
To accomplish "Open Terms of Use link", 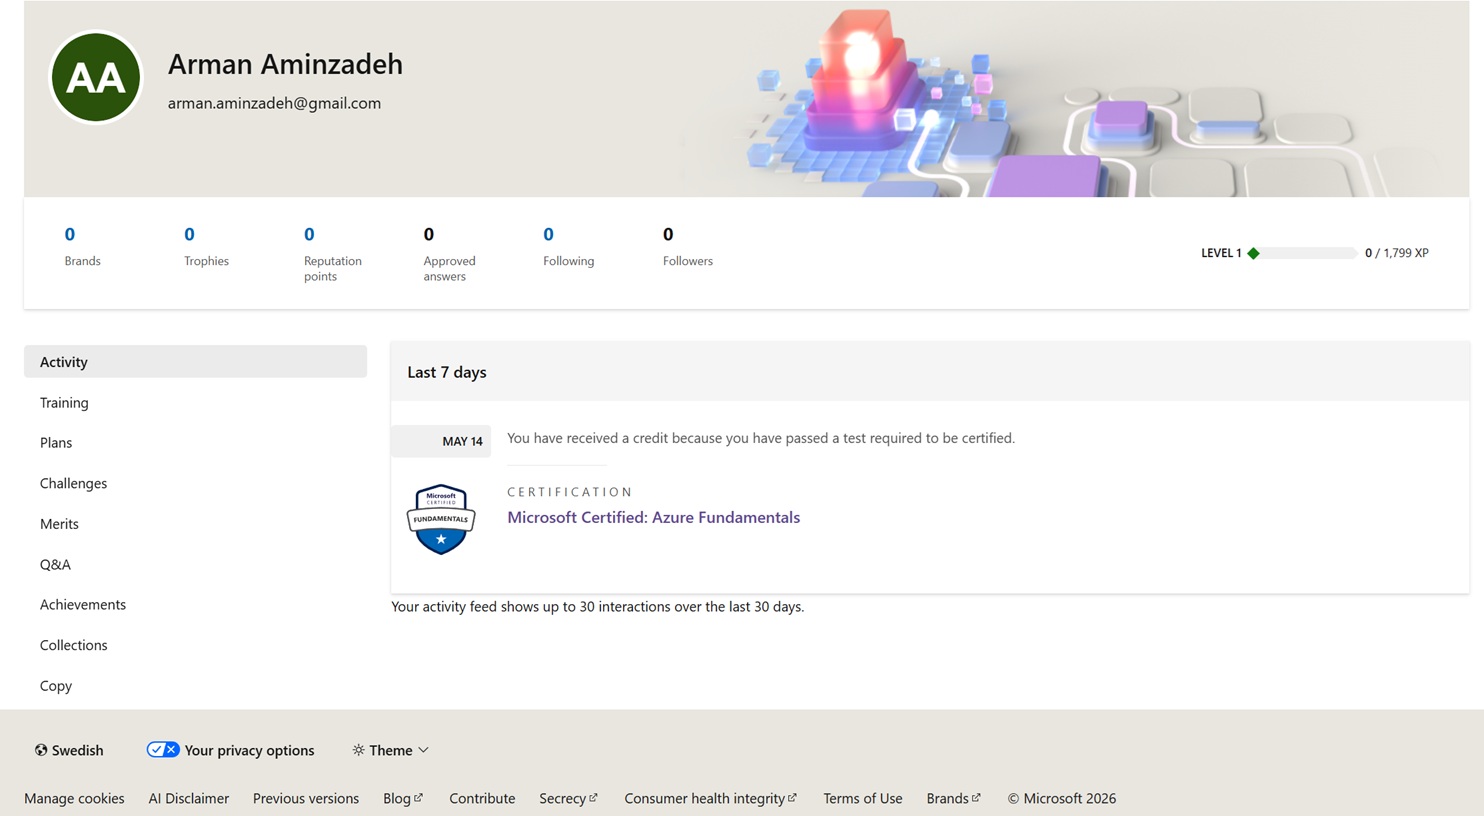I will click(862, 798).
